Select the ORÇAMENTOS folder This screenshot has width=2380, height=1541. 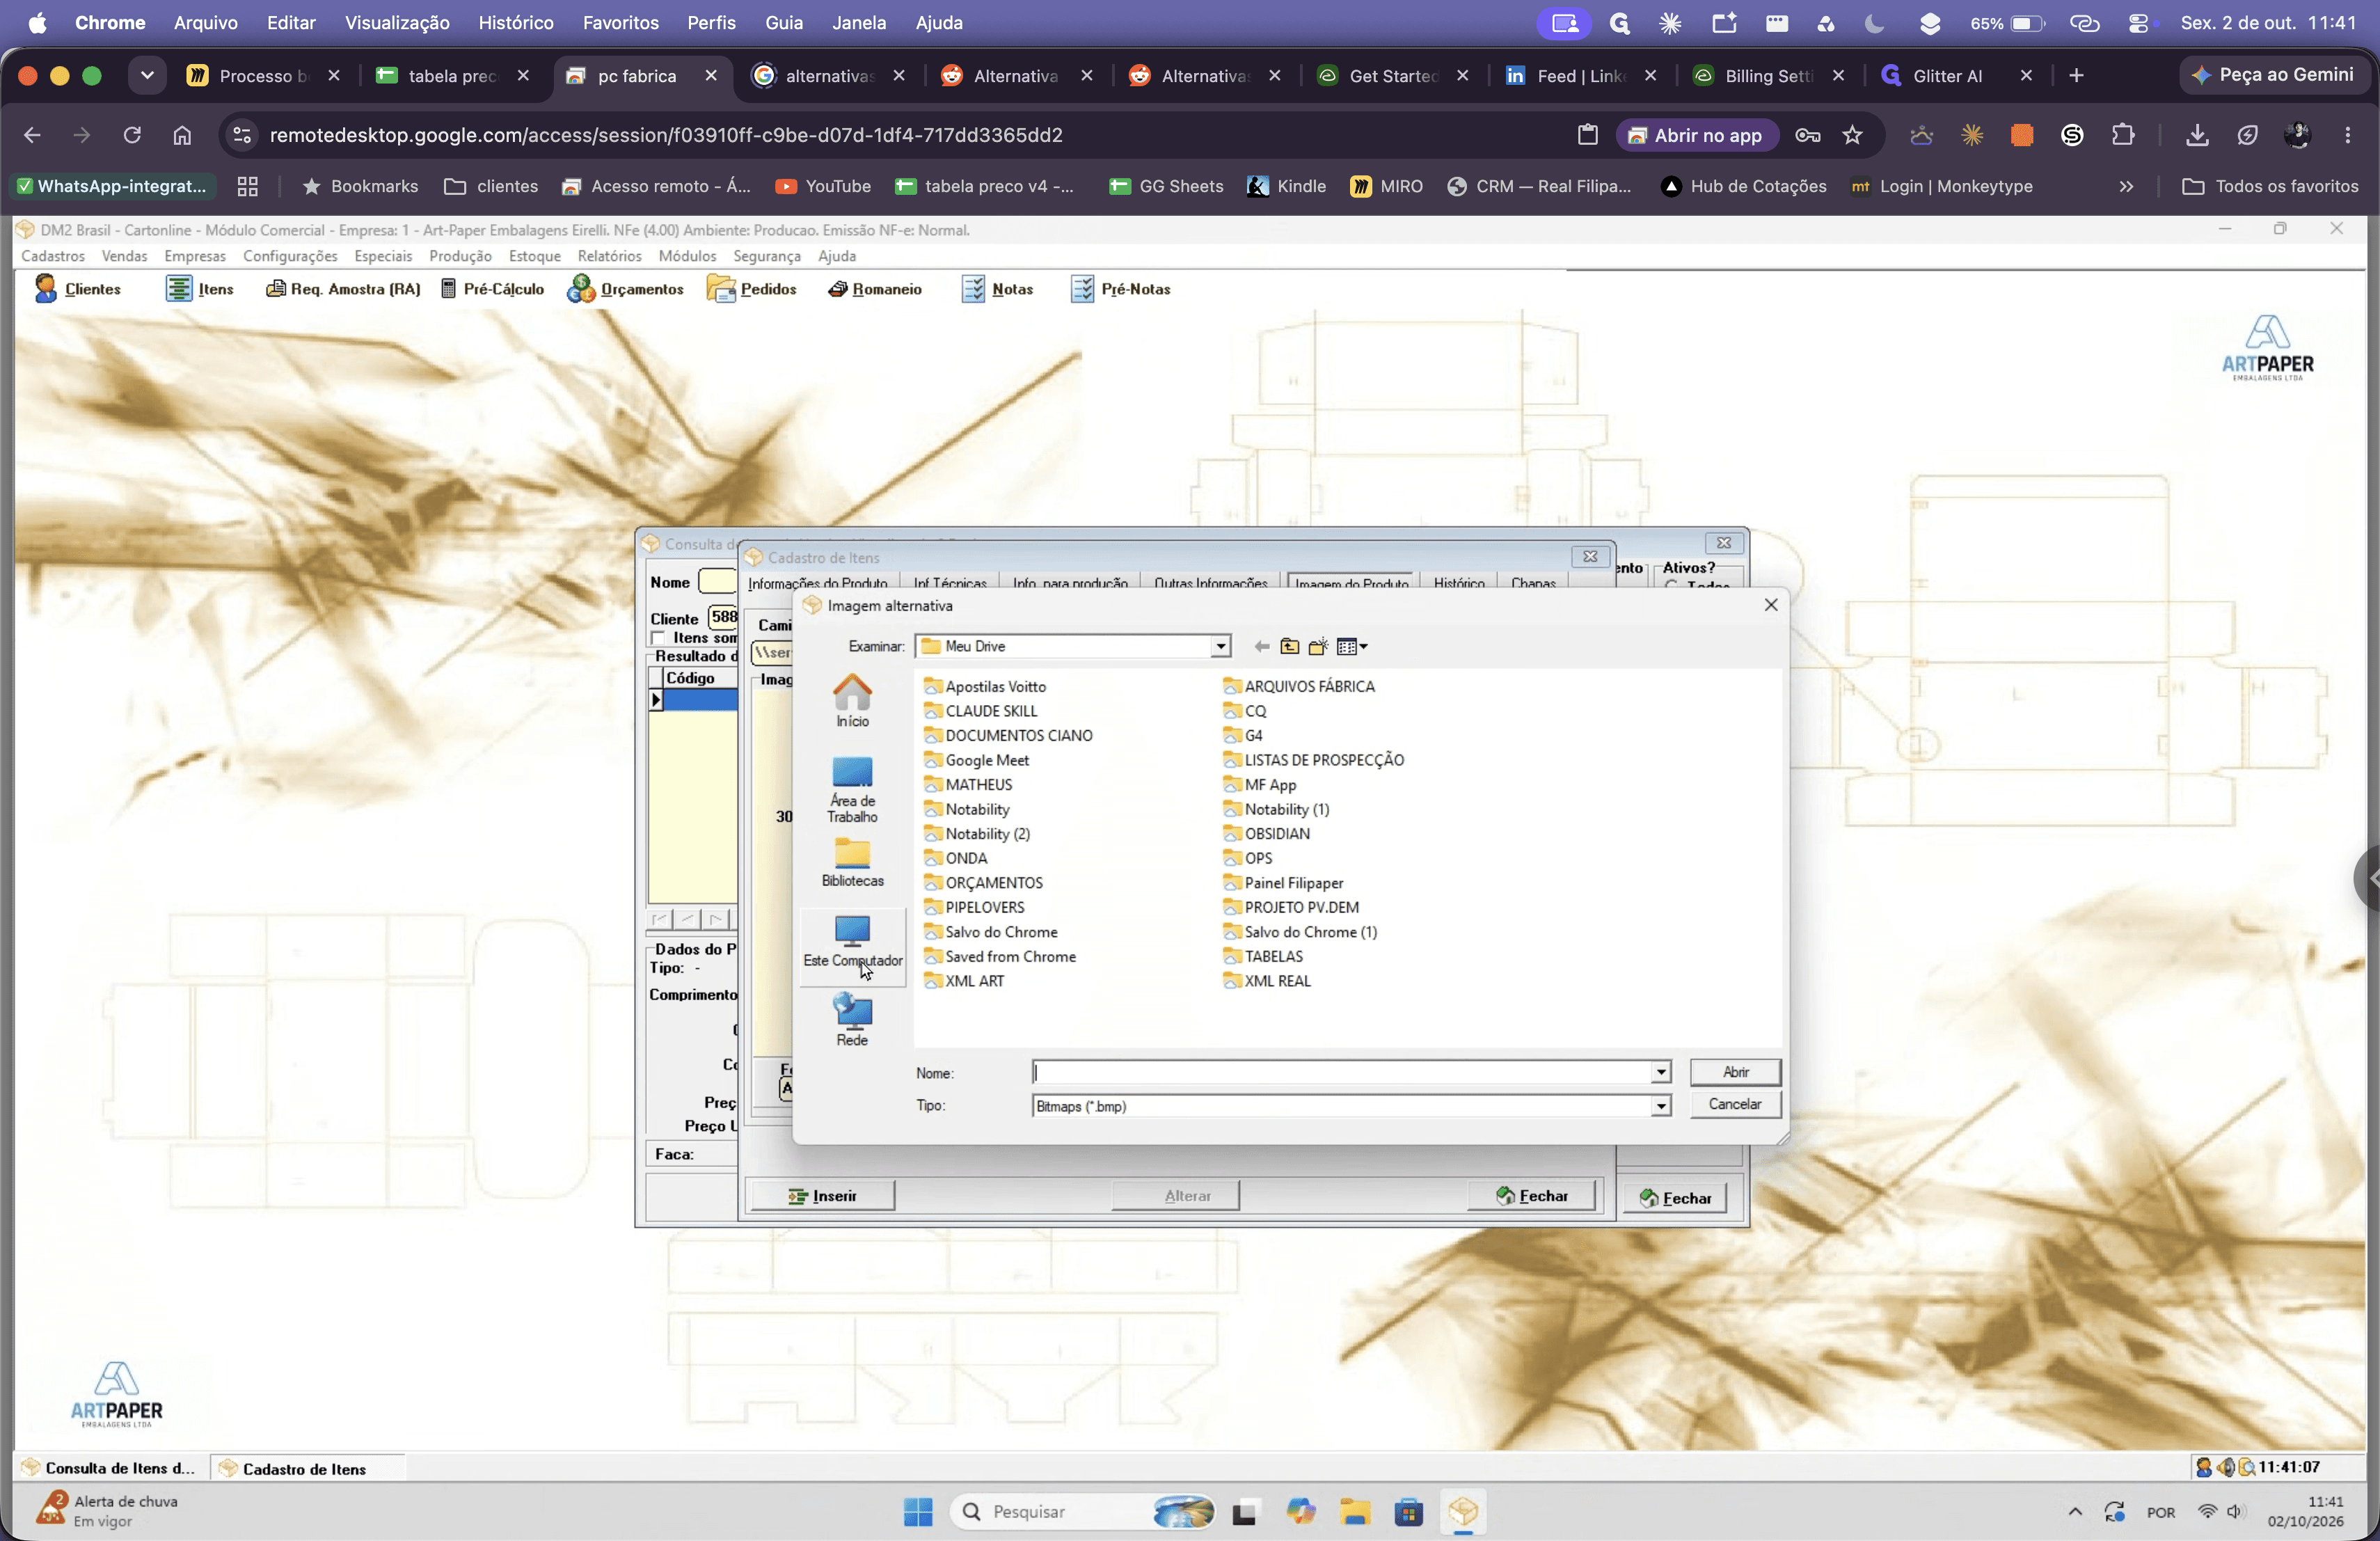(x=983, y=883)
